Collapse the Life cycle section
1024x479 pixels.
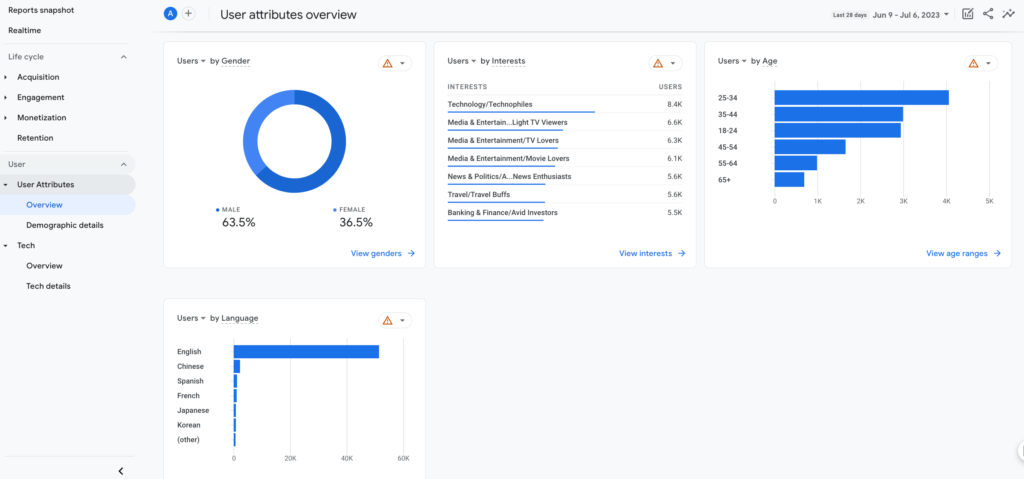click(x=124, y=57)
